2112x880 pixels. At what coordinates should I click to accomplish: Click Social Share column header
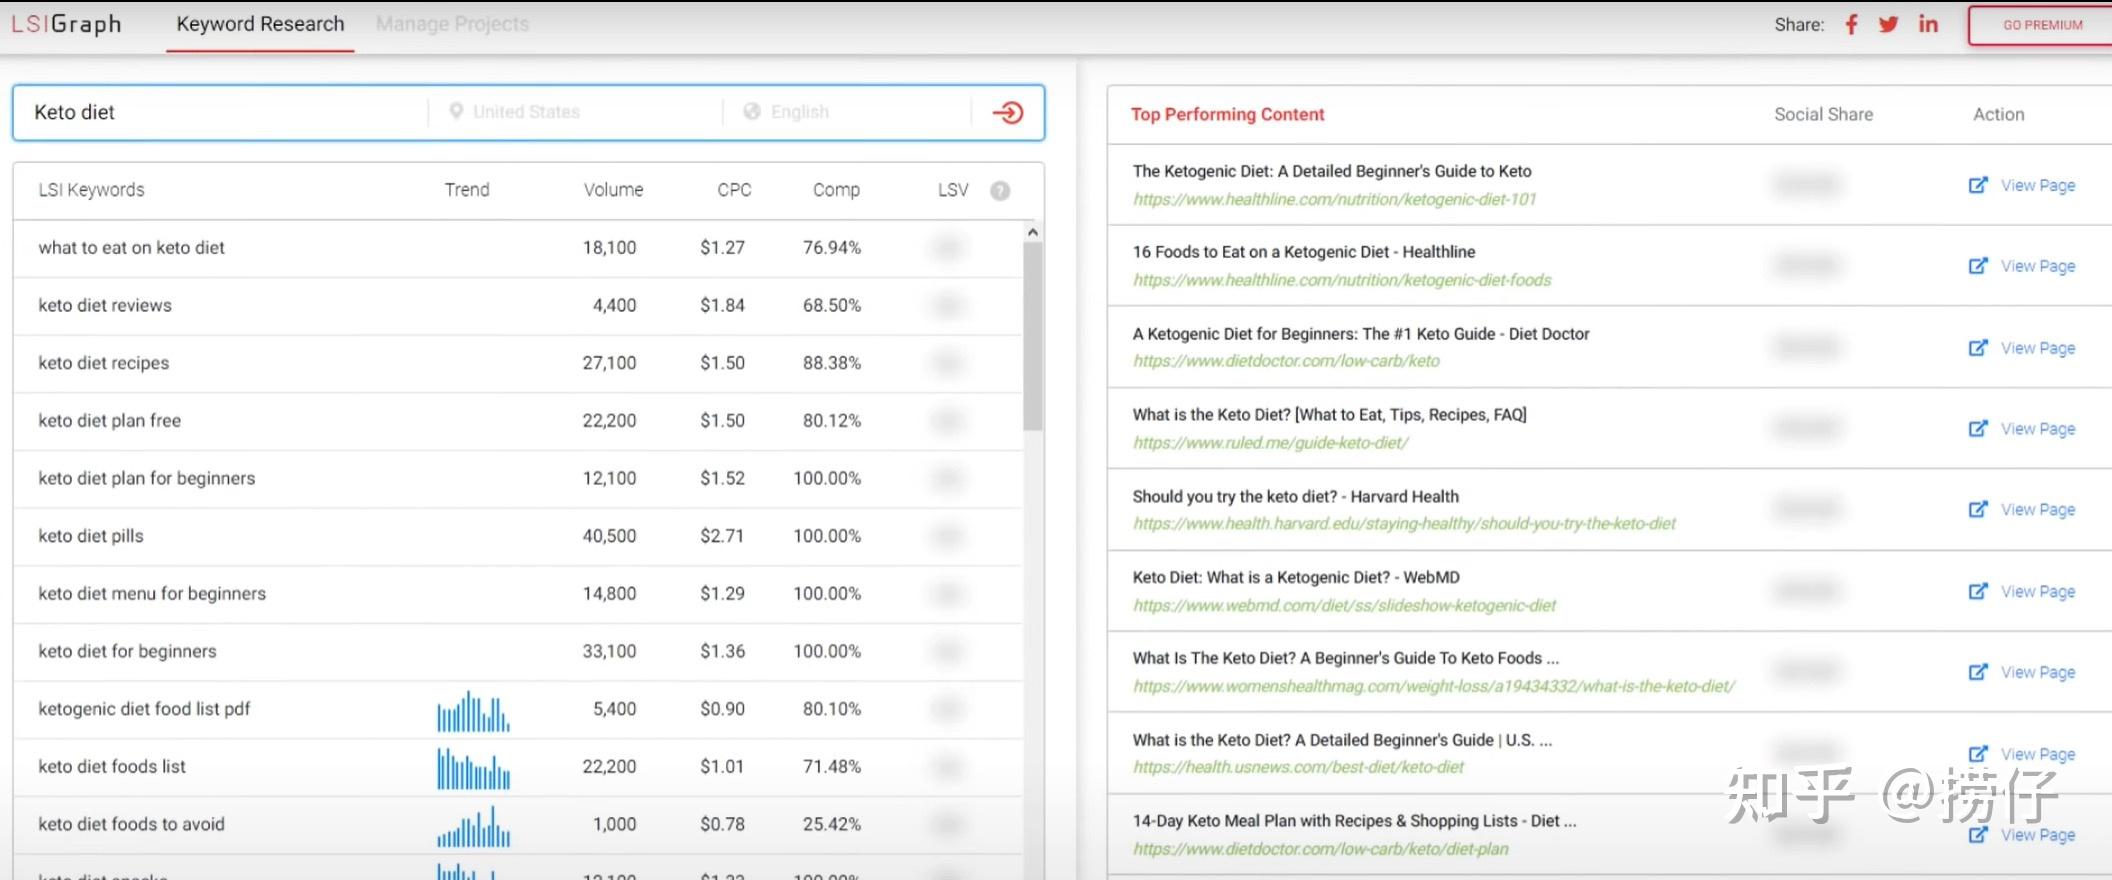tap(1823, 114)
